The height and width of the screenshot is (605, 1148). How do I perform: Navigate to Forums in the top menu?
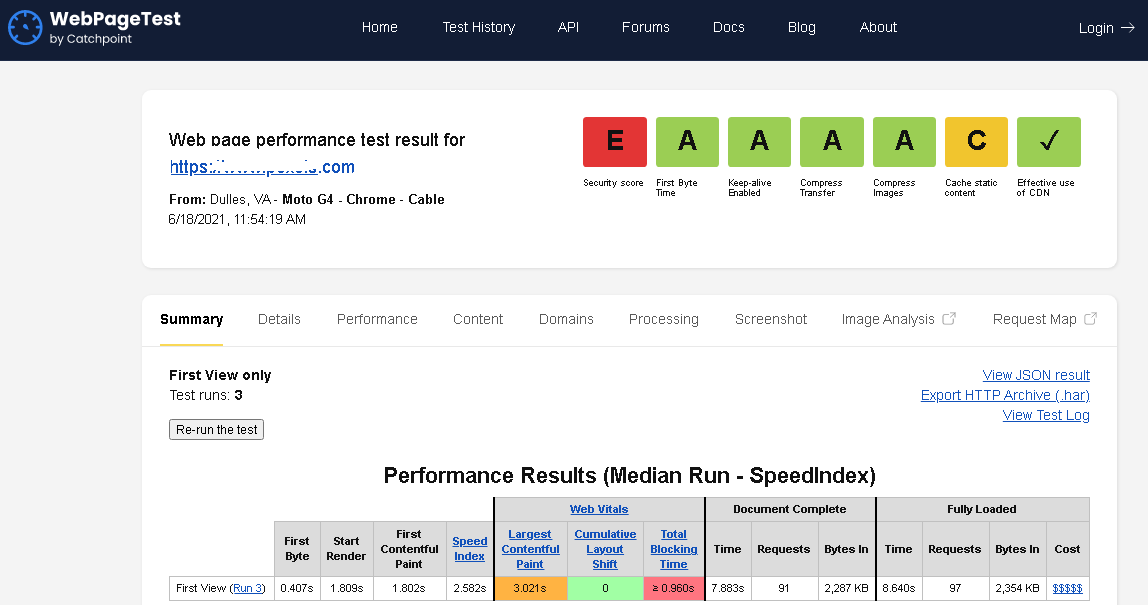coord(645,27)
